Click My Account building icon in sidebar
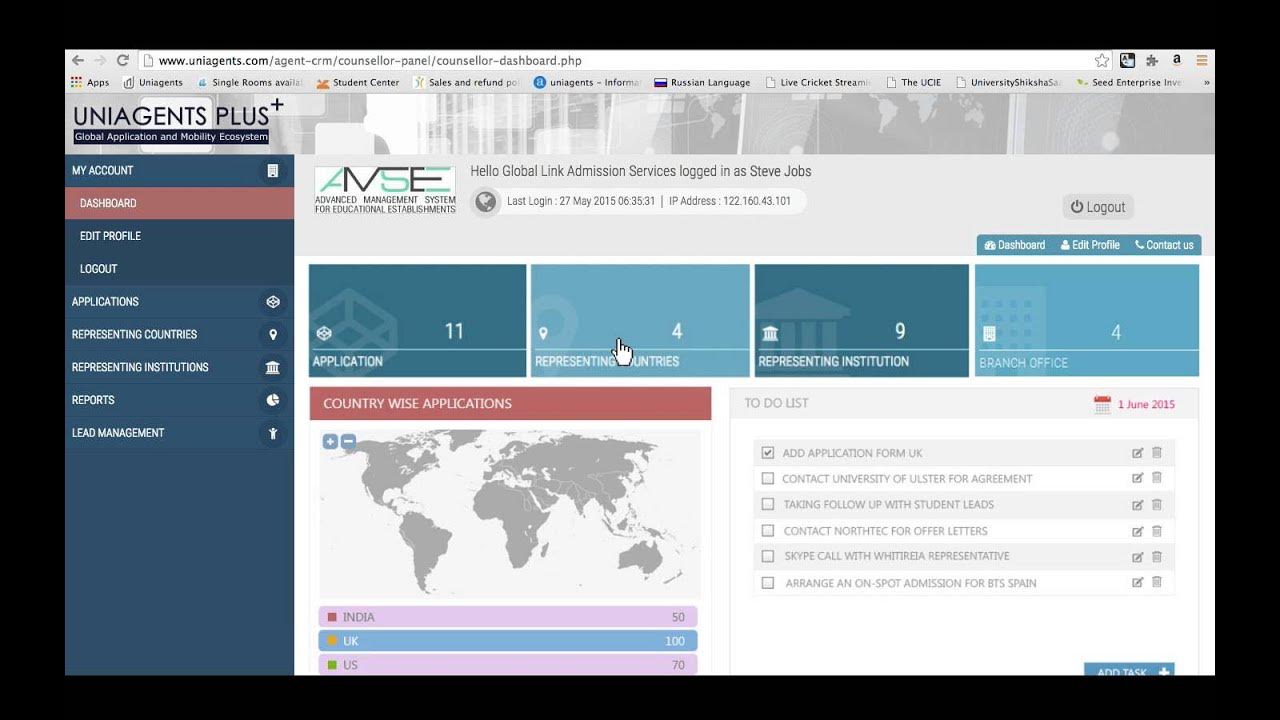The width and height of the screenshot is (1280, 720). tap(272, 171)
